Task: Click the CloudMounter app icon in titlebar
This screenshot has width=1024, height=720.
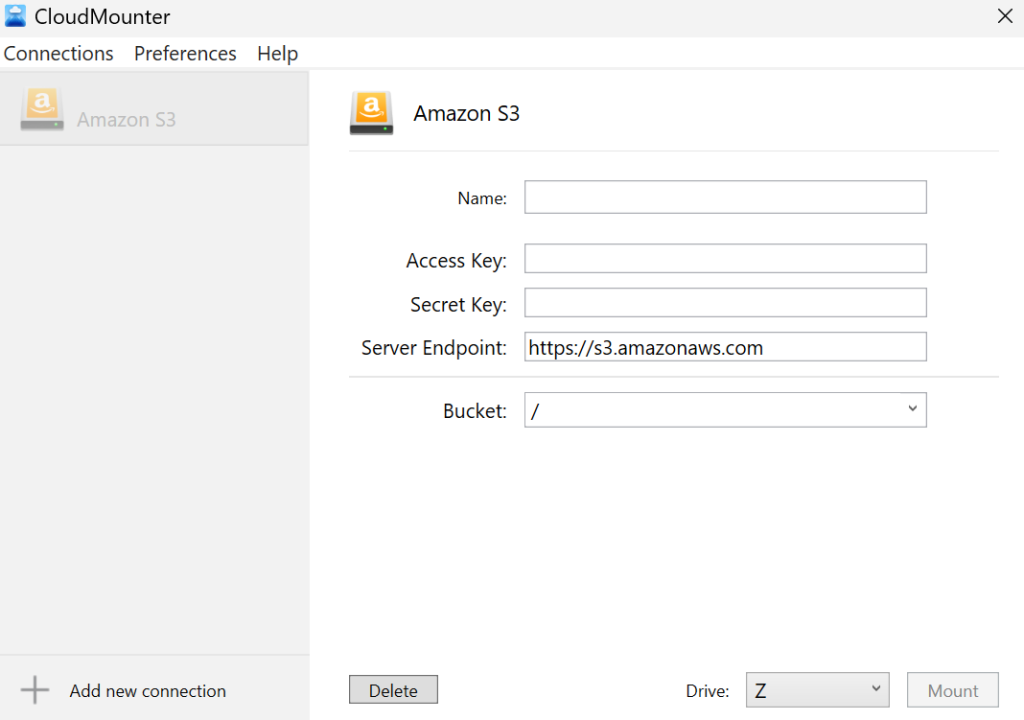Action: tap(15, 15)
